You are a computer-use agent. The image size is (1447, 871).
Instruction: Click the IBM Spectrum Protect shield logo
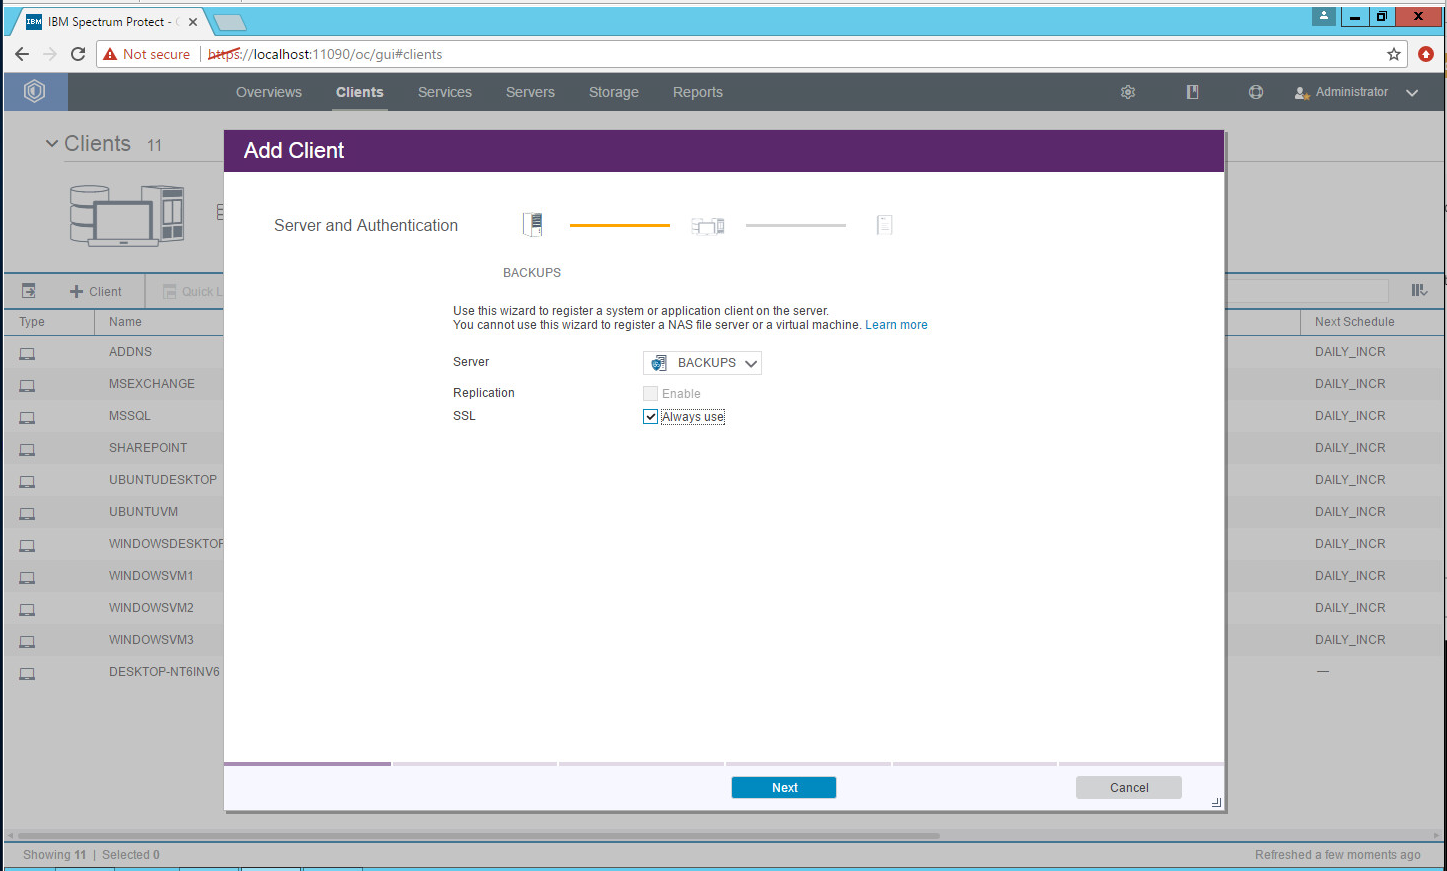coord(35,92)
